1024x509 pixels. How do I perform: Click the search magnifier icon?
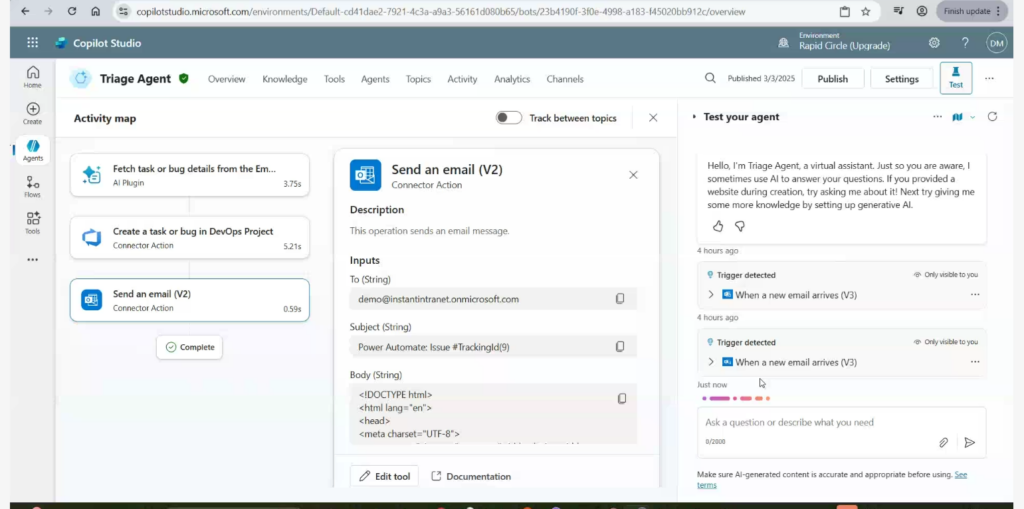click(x=710, y=78)
